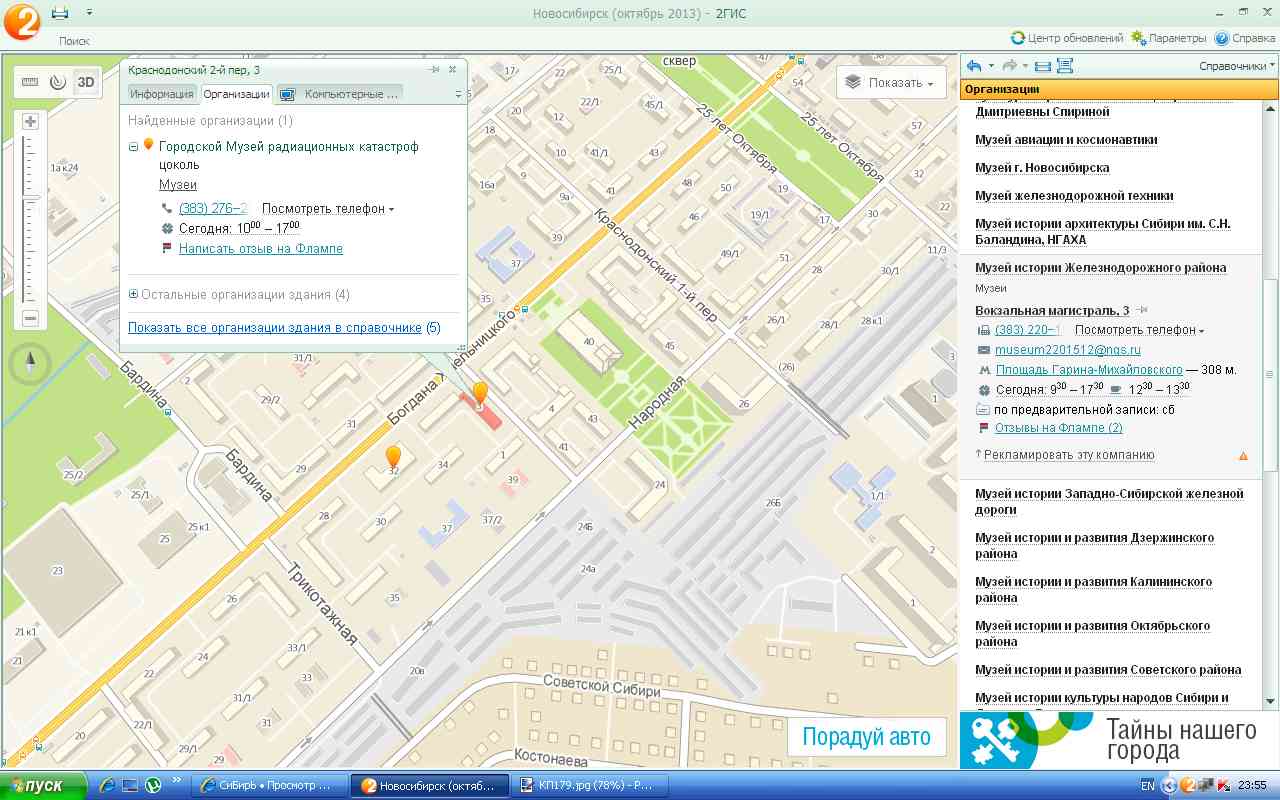This screenshot has height=800, width=1280.
Task: Click the map zoom slider track
Action: [30, 220]
